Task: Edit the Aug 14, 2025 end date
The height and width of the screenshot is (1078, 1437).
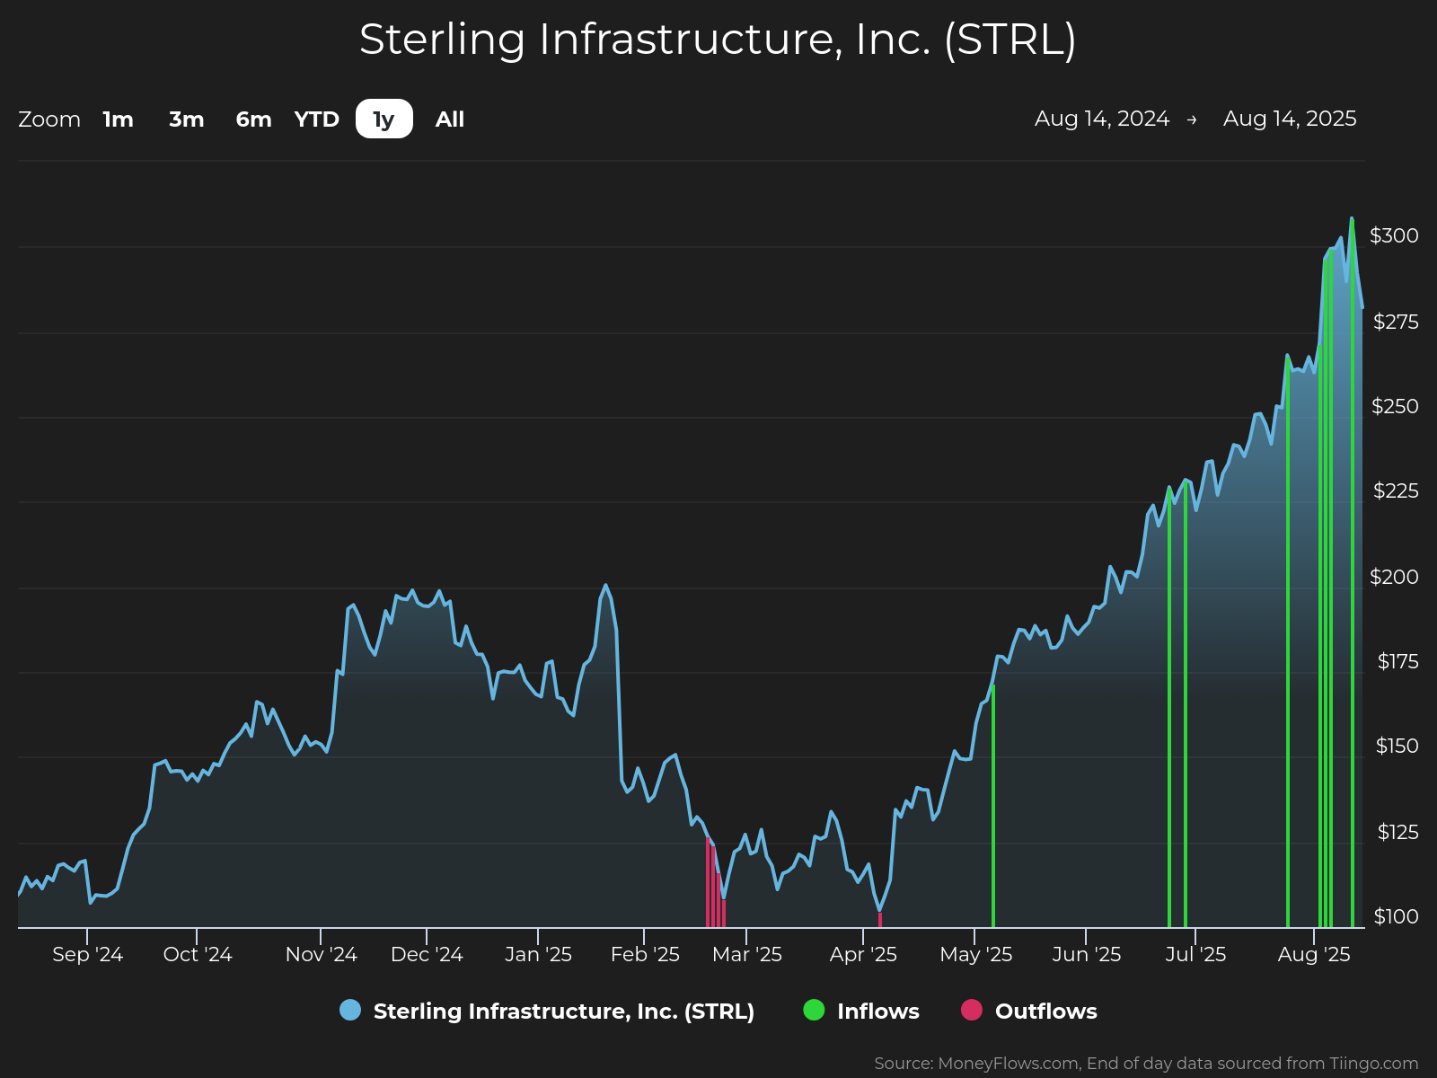Action: (x=1290, y=118)
